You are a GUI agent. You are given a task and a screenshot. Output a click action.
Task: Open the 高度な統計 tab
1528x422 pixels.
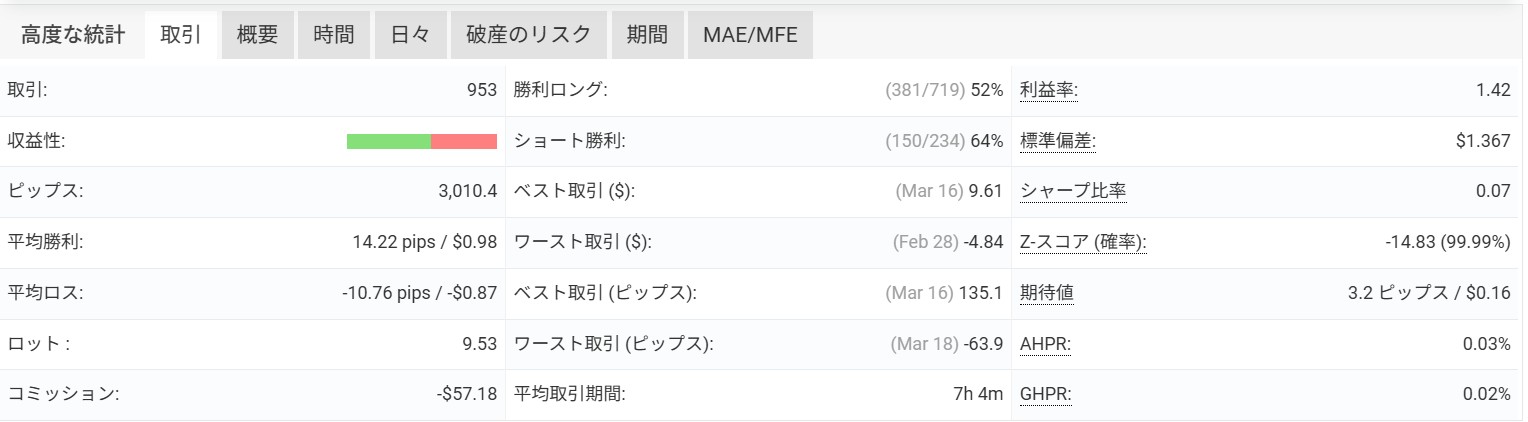(x=73, y=36)
